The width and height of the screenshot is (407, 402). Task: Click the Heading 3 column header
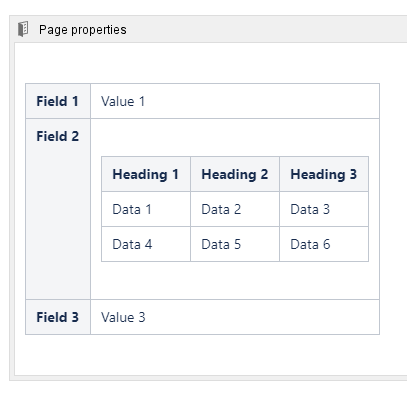point(324,174)
